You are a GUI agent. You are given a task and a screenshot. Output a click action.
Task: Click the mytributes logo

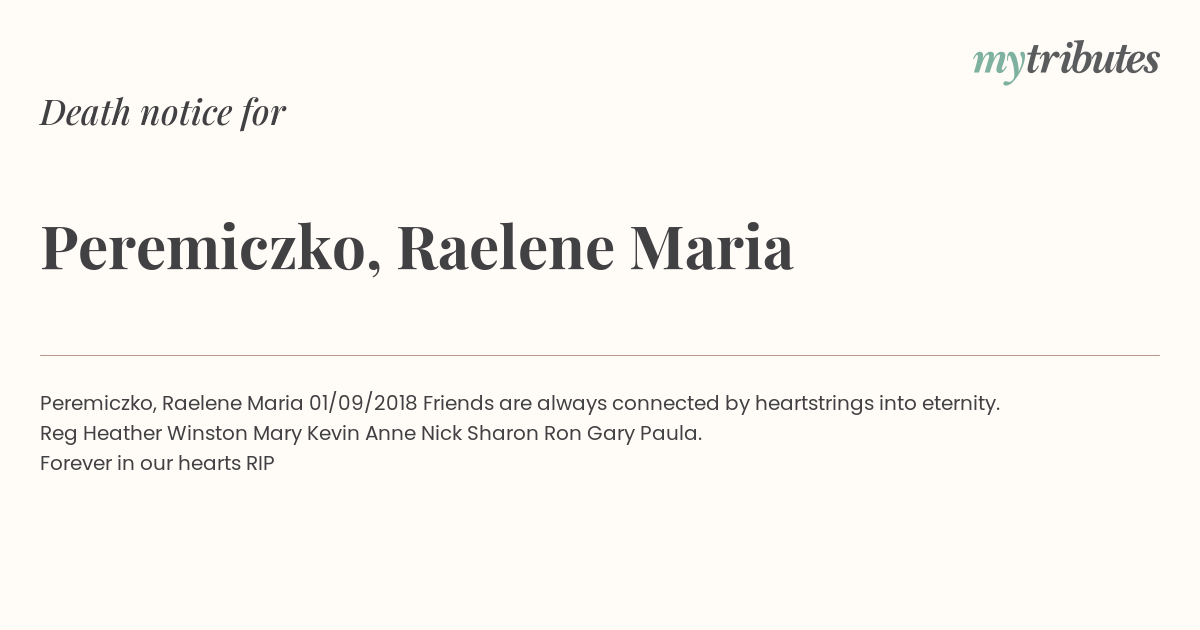(1066, 61)
